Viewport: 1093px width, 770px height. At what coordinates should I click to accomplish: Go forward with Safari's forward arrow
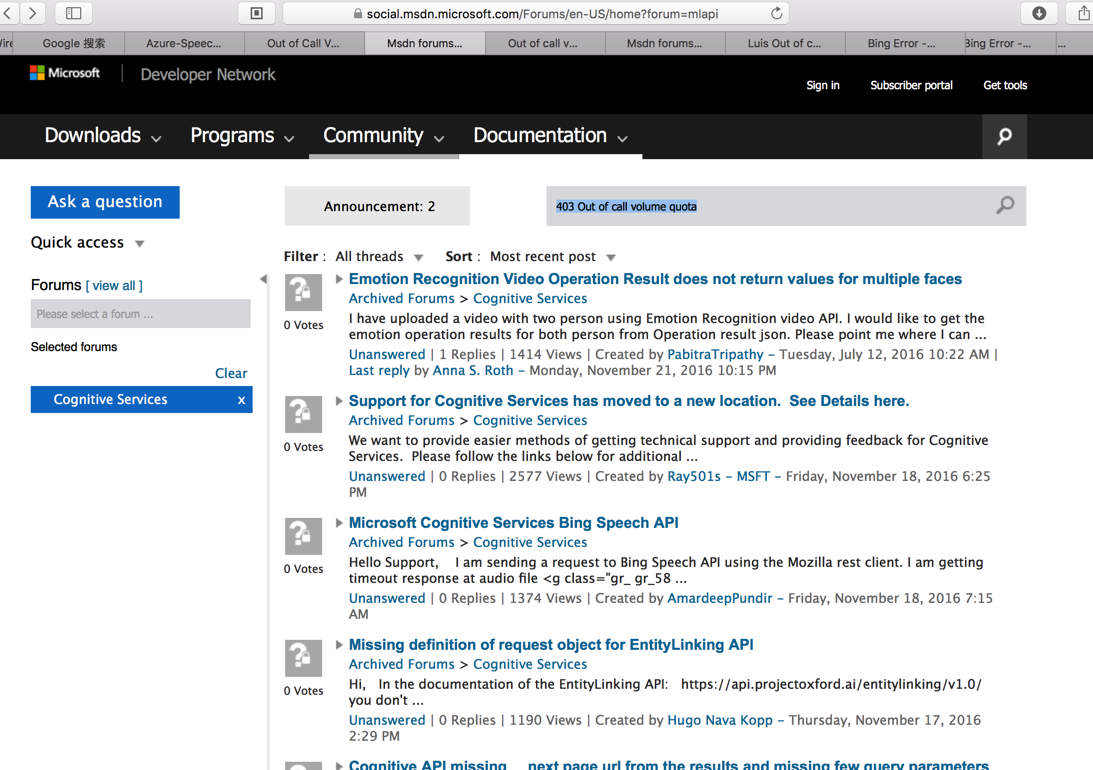32,13
